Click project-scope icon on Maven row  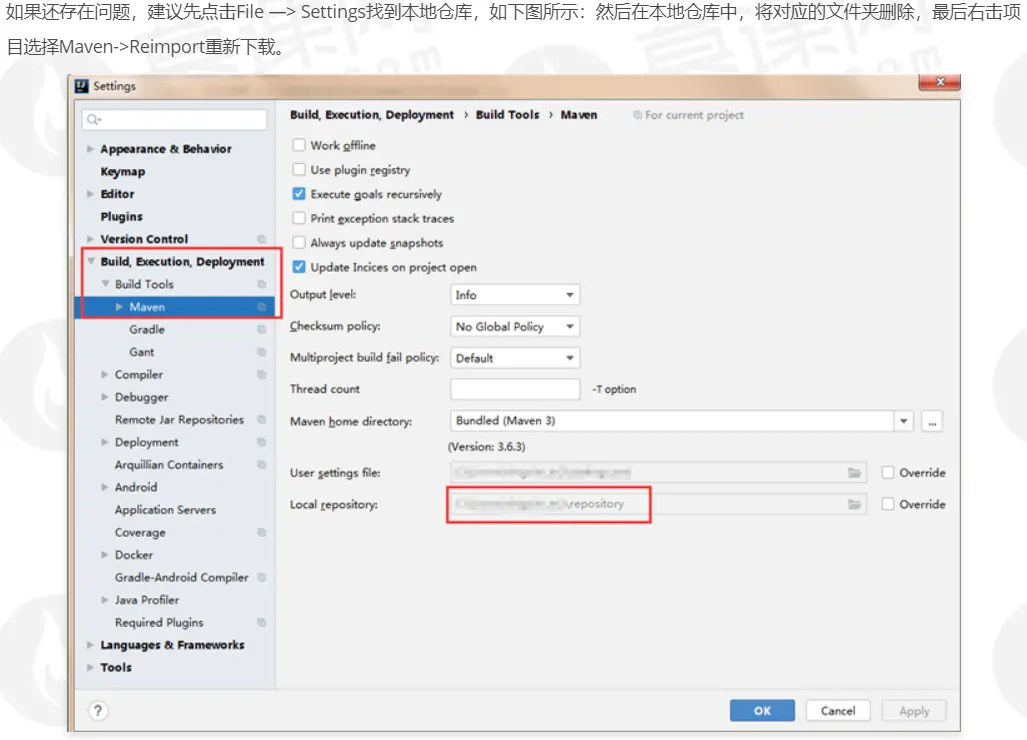tap(261, 306)
